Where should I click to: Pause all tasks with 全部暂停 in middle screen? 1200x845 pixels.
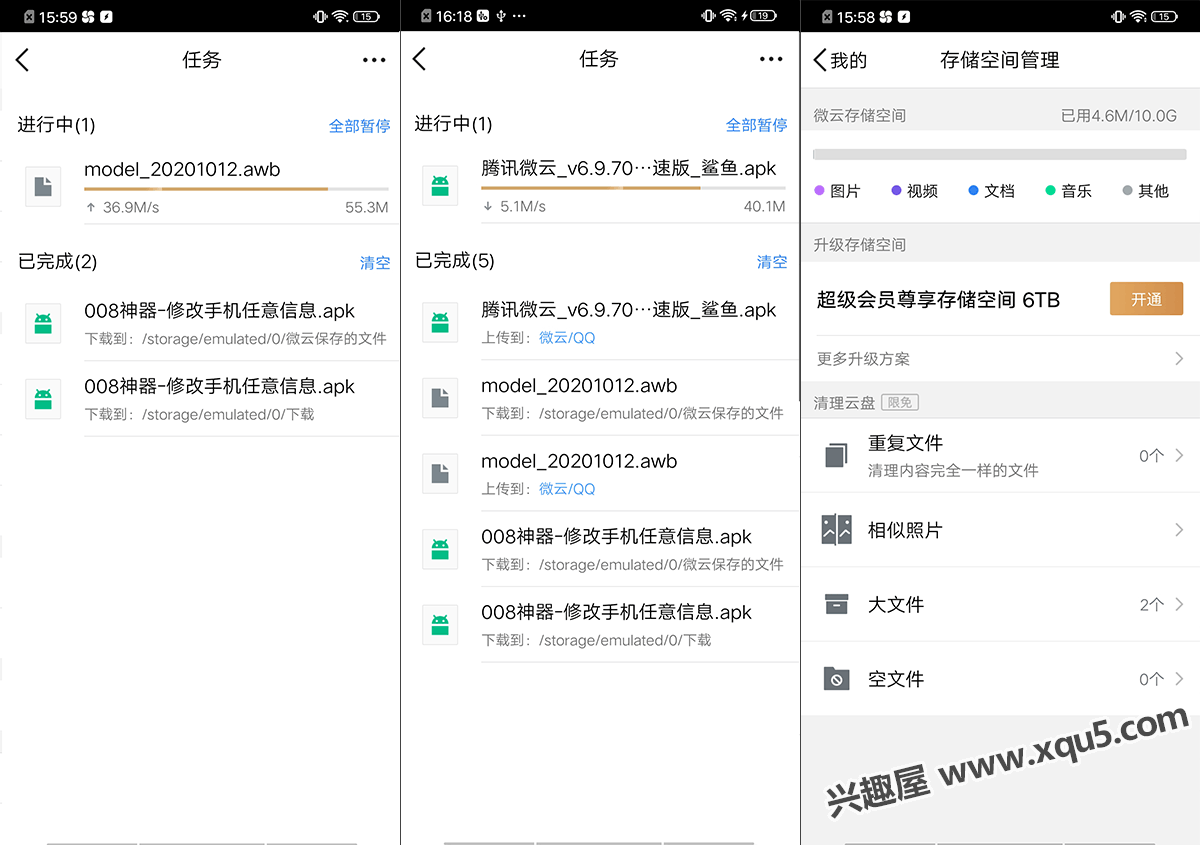tap(756, 125)
